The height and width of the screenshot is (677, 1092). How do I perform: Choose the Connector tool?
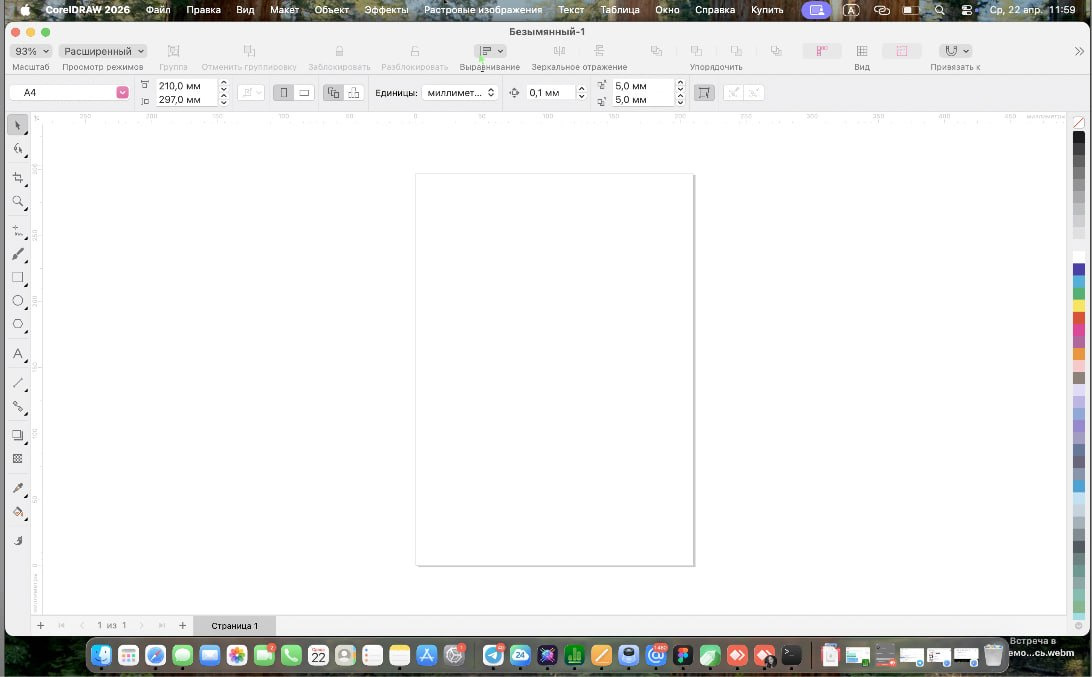[x=18, y=407]
